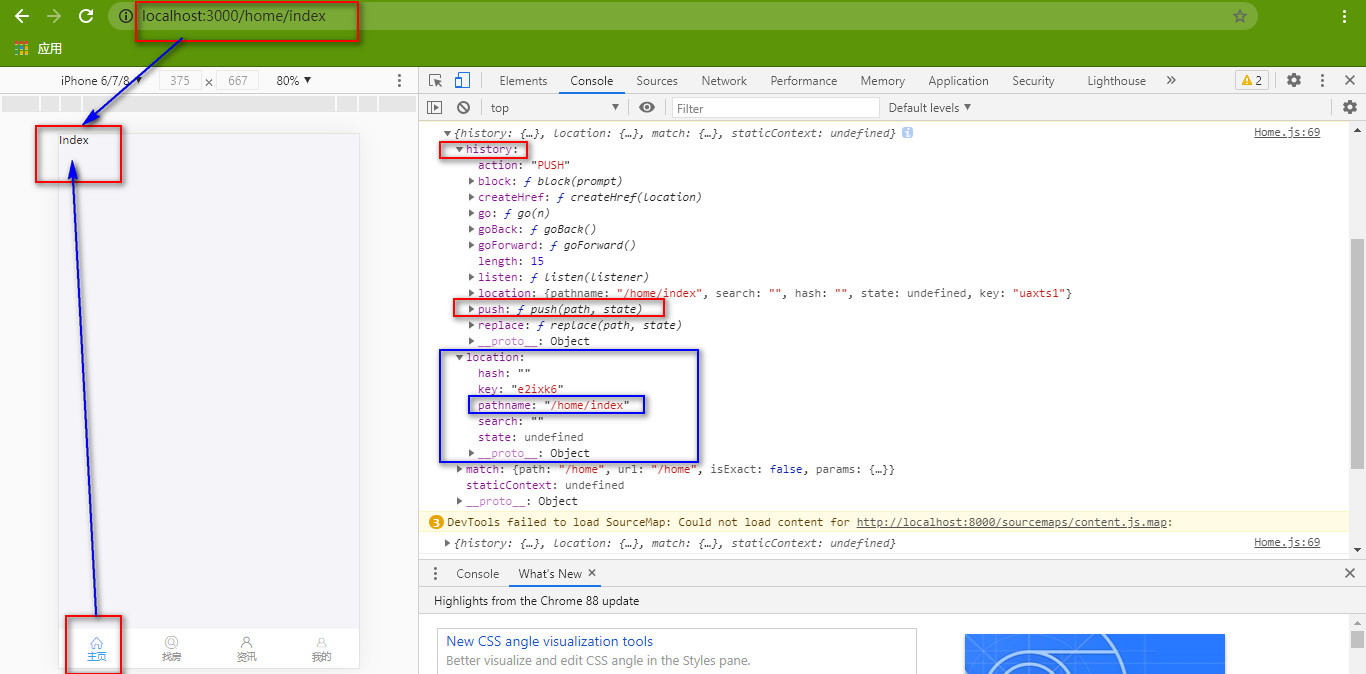This screenshot has width=1366, height=674.
Task: Bookmark page with the star icon
Action: coord(1240,16)
